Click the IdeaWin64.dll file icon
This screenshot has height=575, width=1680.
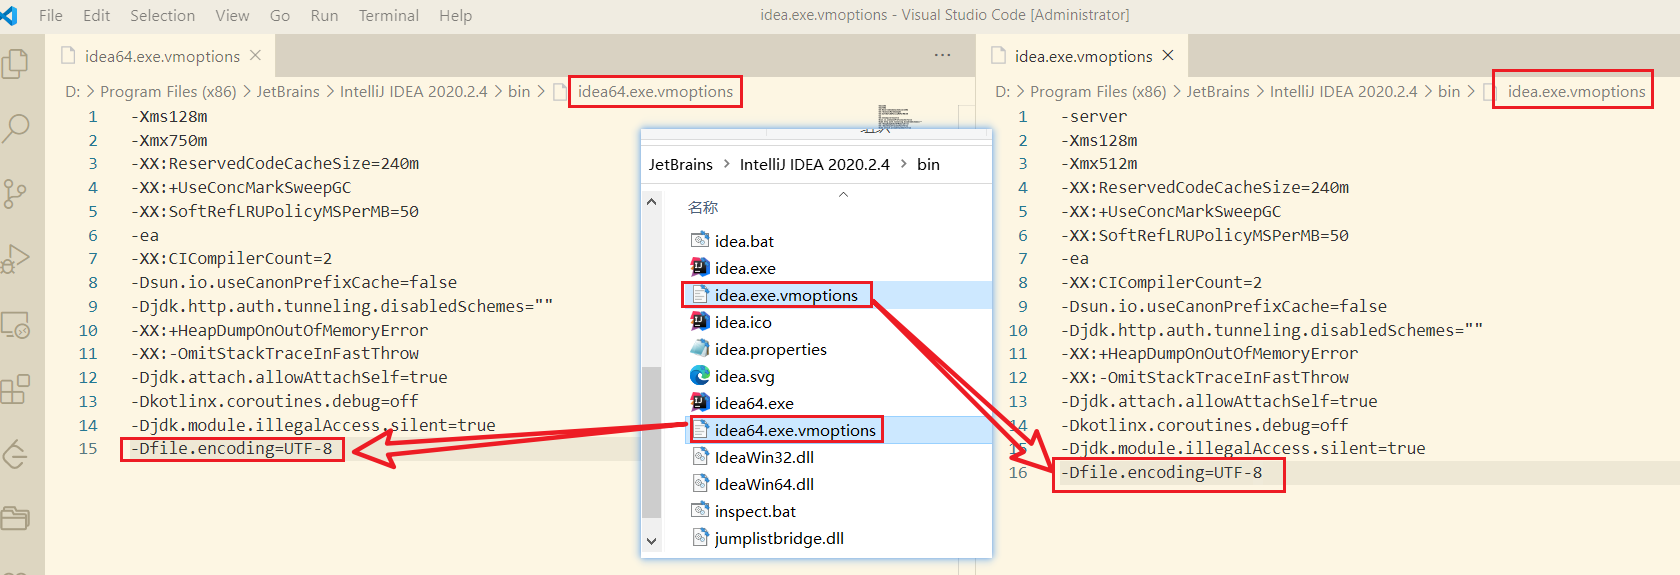[x=700, y=483]
